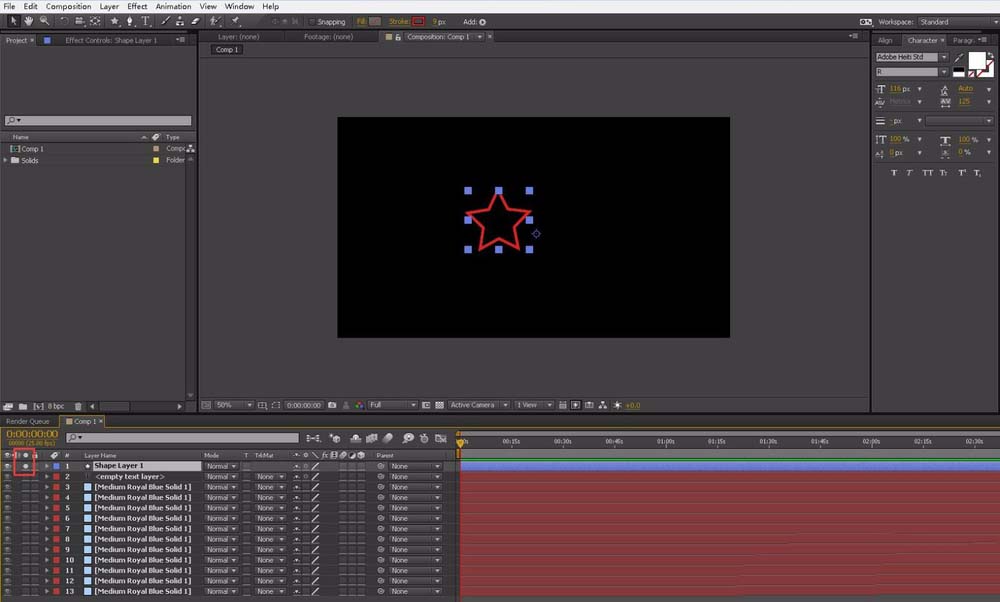The width and height of the screenshot is (1000, 602).
Task: Hide layer 3 Medium Royal Blue Solid
Action: coord(7,487)
